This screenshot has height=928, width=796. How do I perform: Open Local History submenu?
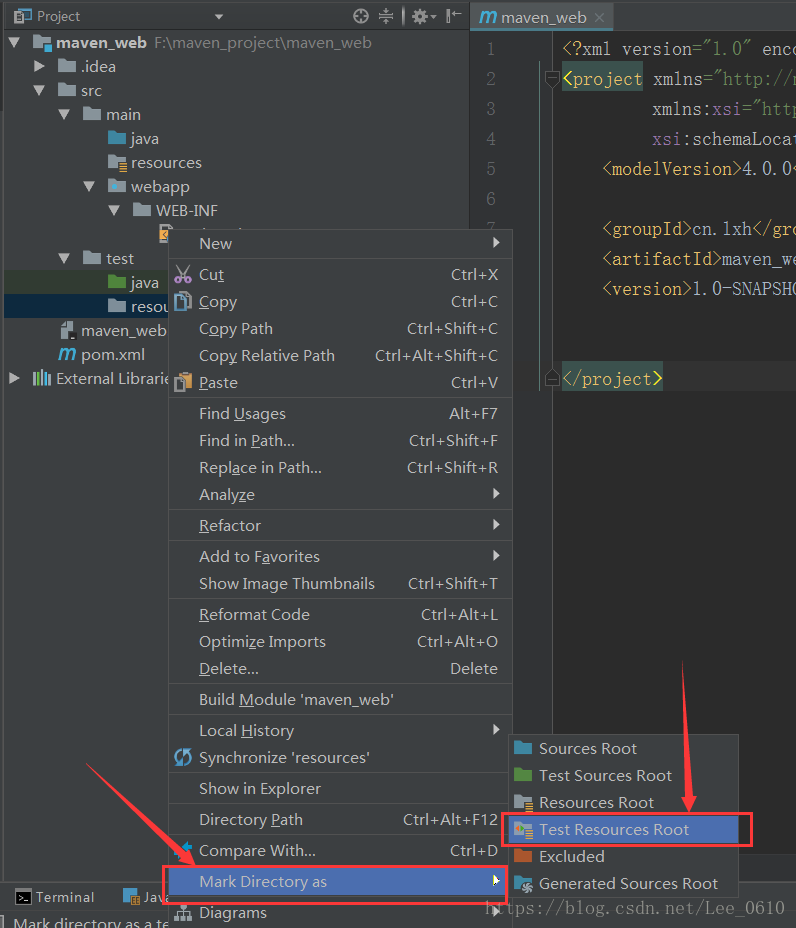pos(340,731)
